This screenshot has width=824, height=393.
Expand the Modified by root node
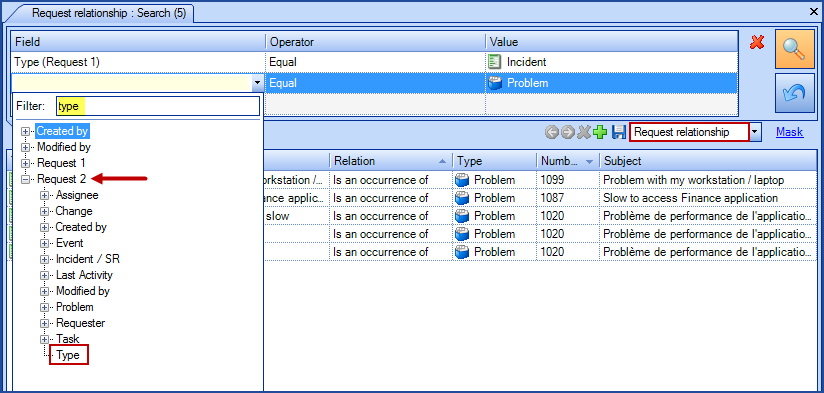pos(25,147)
